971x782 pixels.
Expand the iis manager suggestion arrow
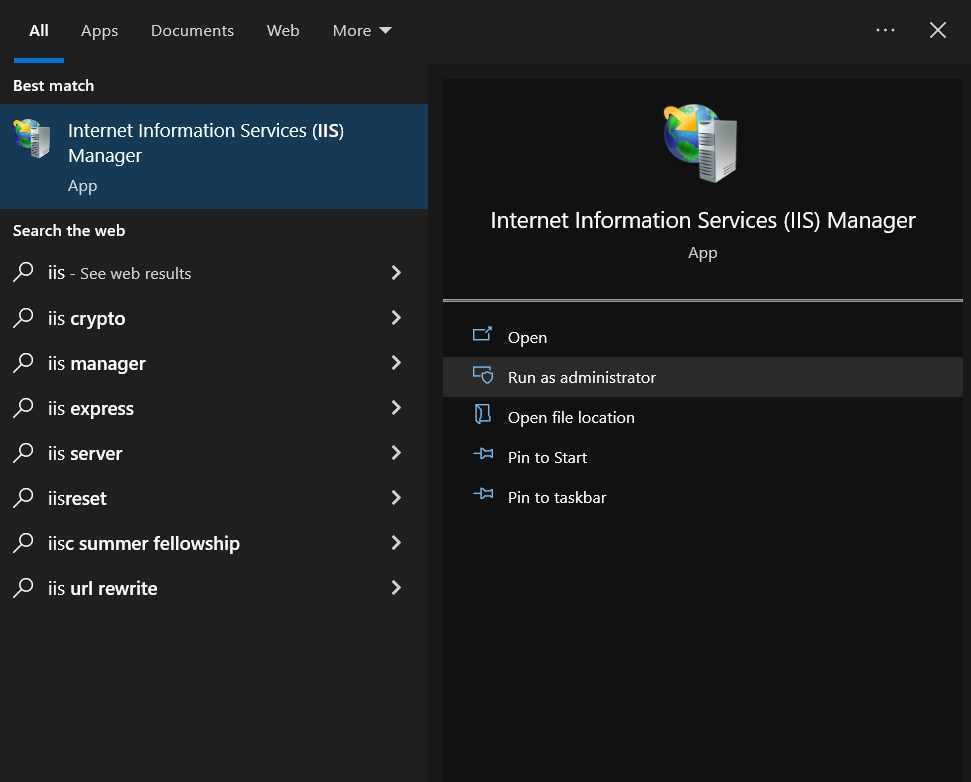396,363
